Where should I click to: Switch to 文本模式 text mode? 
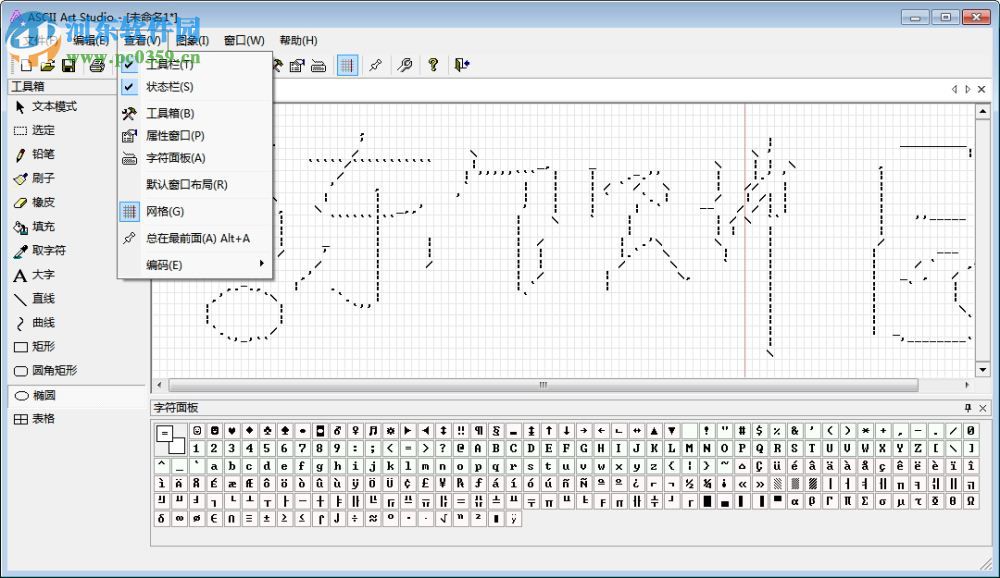[x=48, y=106]
